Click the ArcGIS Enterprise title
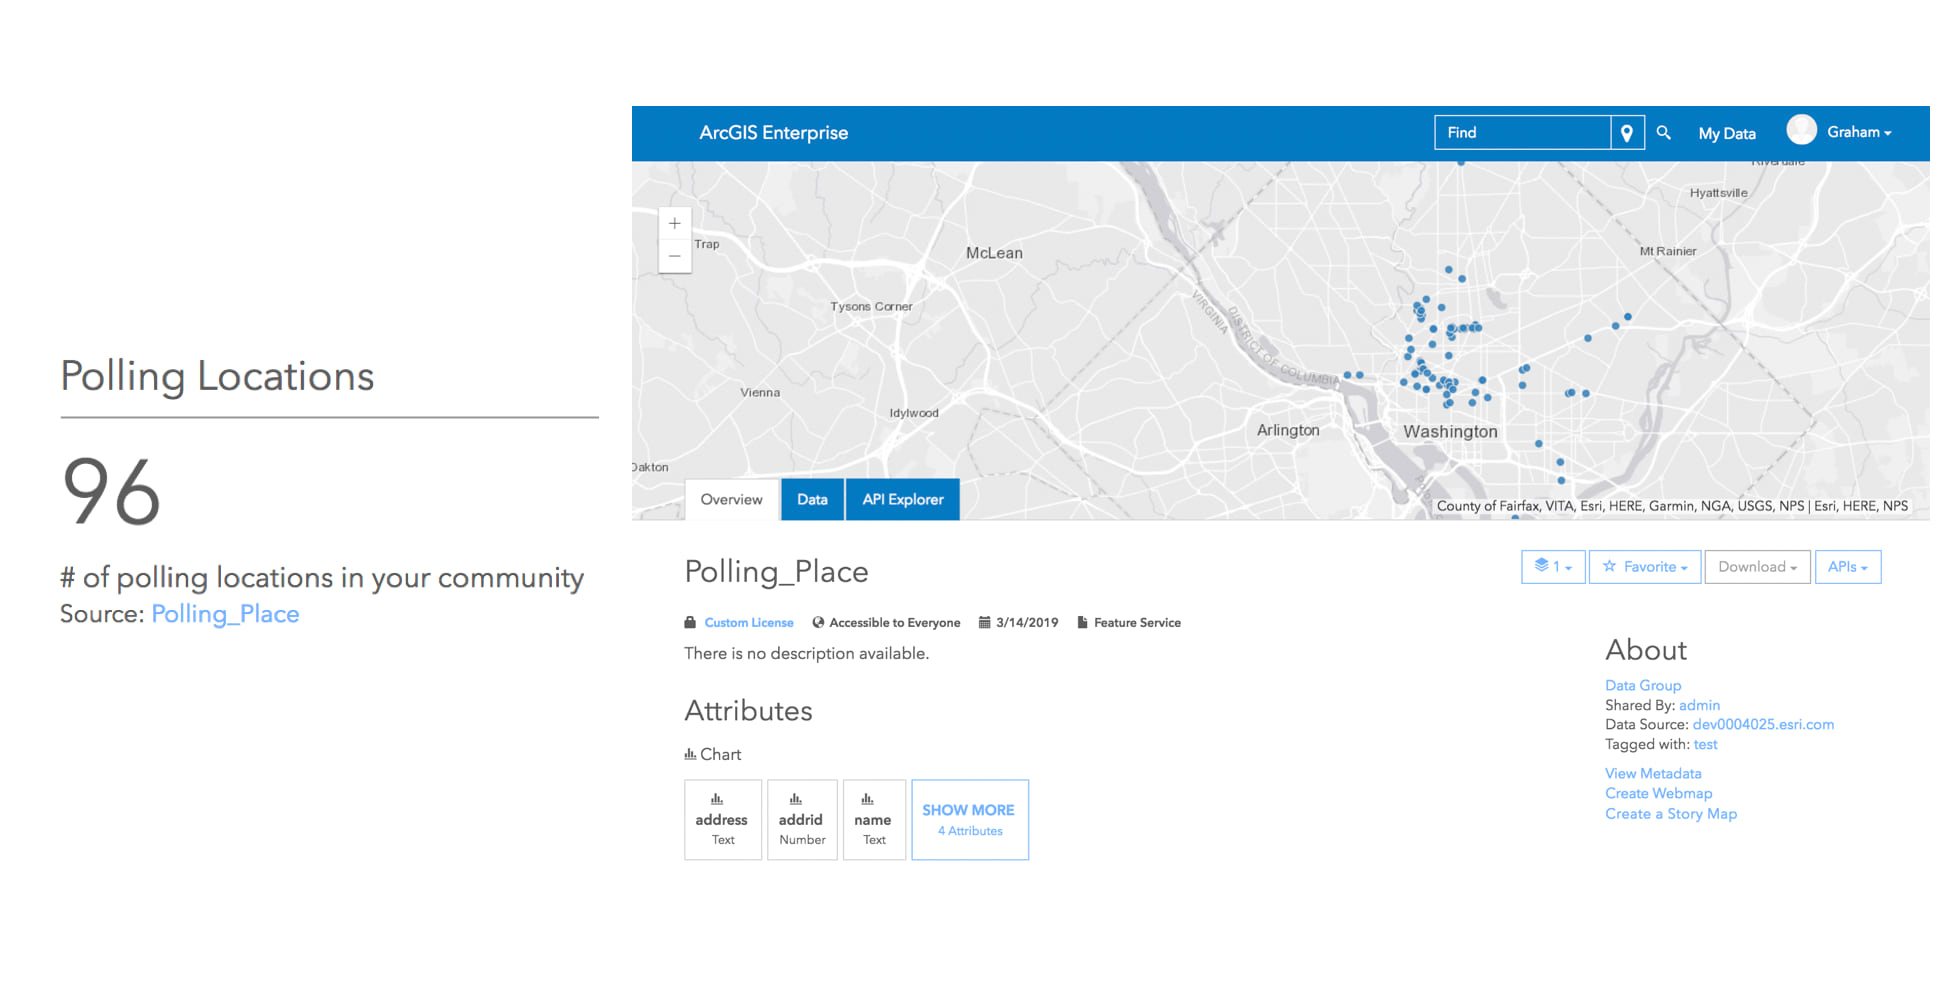 click(773, 133)
